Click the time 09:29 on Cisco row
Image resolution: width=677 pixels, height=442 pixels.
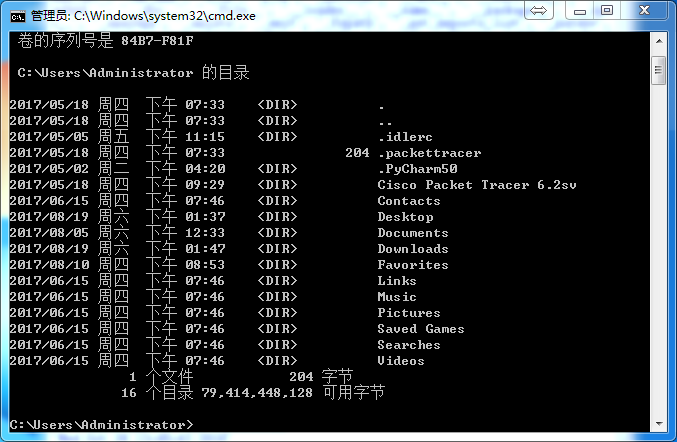coord(205,185)
